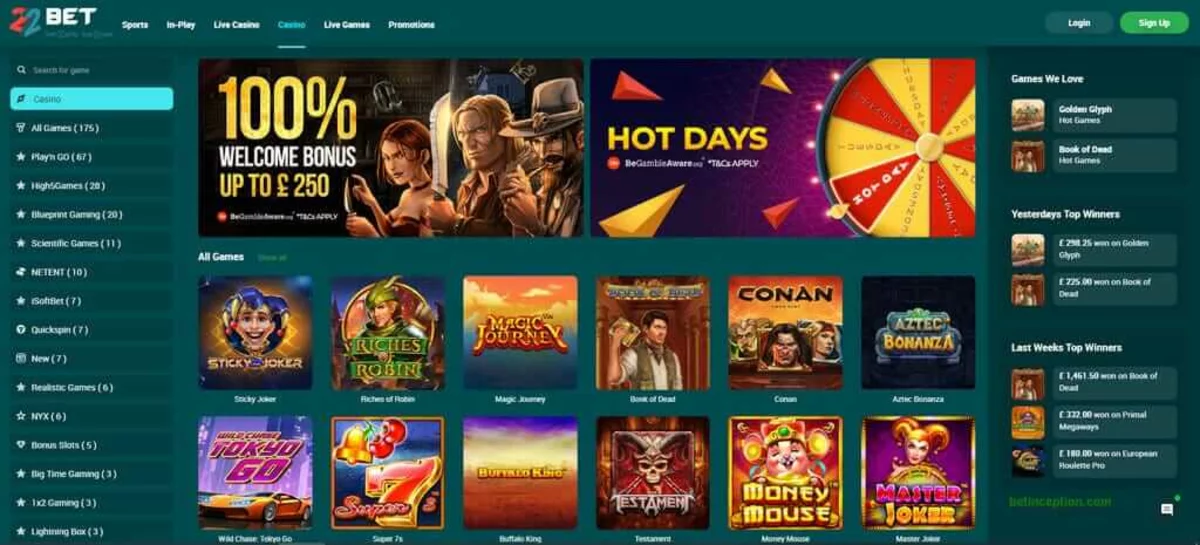This screenshot has width=1200, height=545.
Task: Click the NETENT provider icon
Action: [x=21, y=272]
